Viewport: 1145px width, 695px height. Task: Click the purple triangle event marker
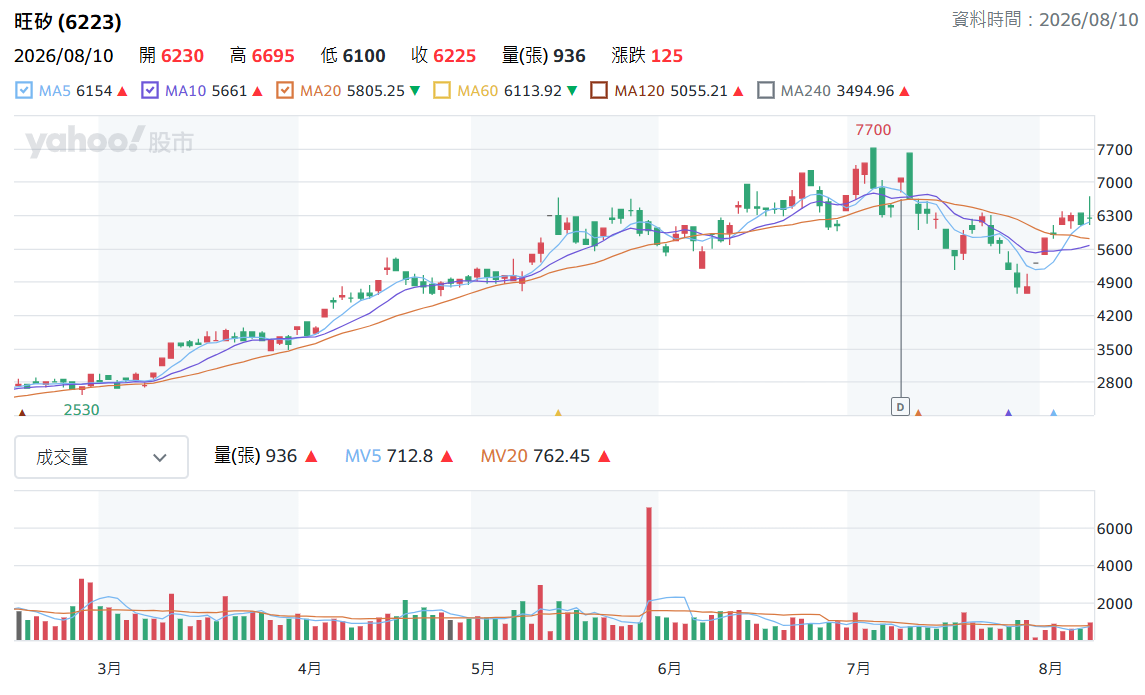1008,412
